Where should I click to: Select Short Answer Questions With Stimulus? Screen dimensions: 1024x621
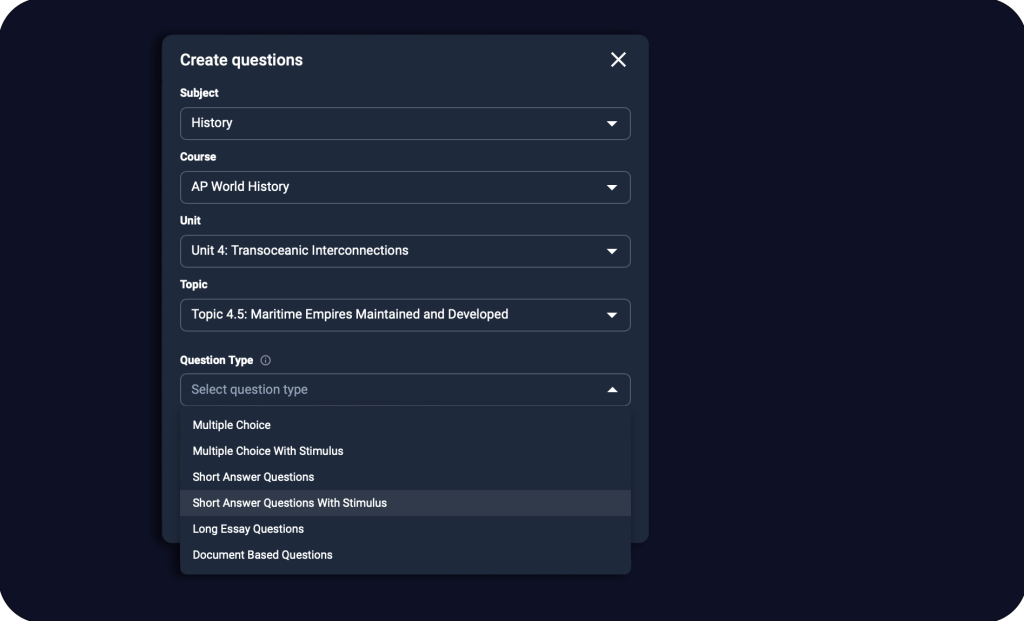[290, 503]
